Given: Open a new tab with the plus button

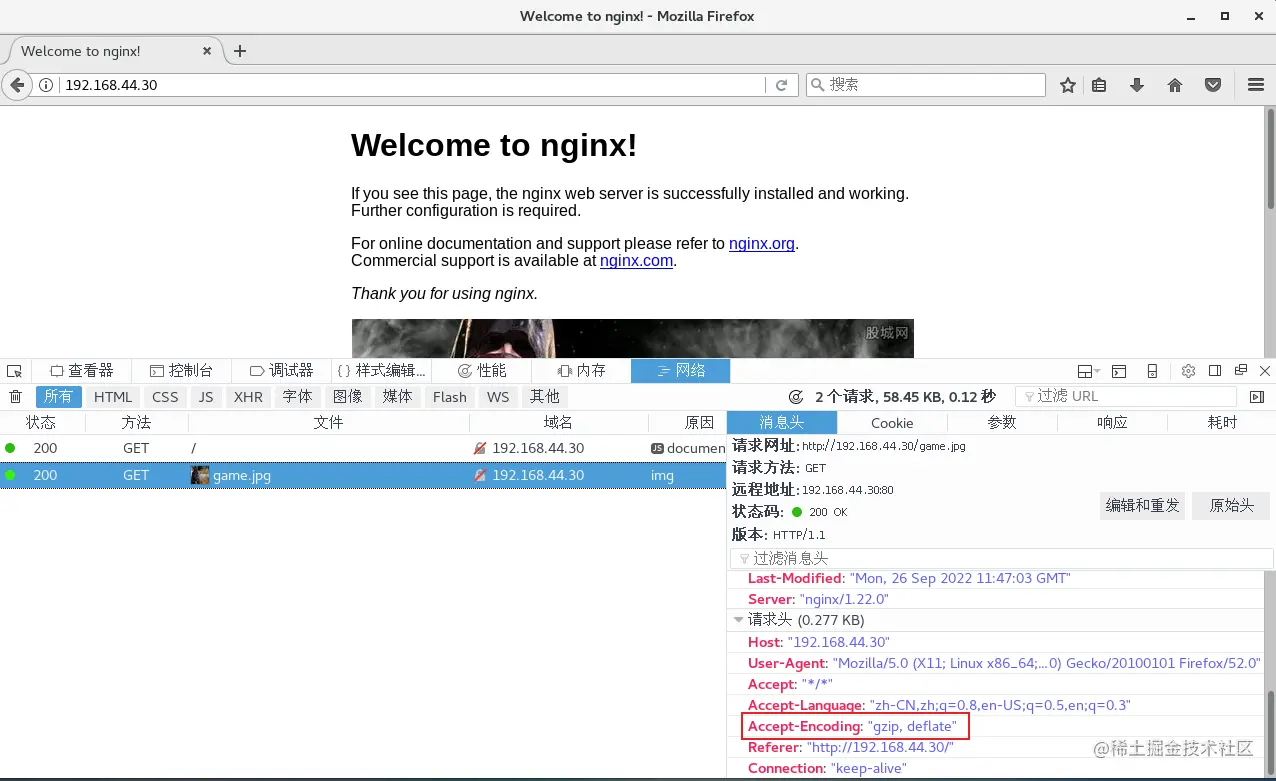Looking at the screenshot, I should pyautogui.click(x=240, y=51).
